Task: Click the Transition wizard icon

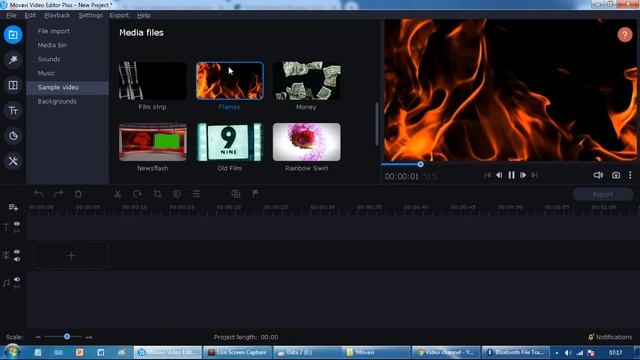Action: 236,194
